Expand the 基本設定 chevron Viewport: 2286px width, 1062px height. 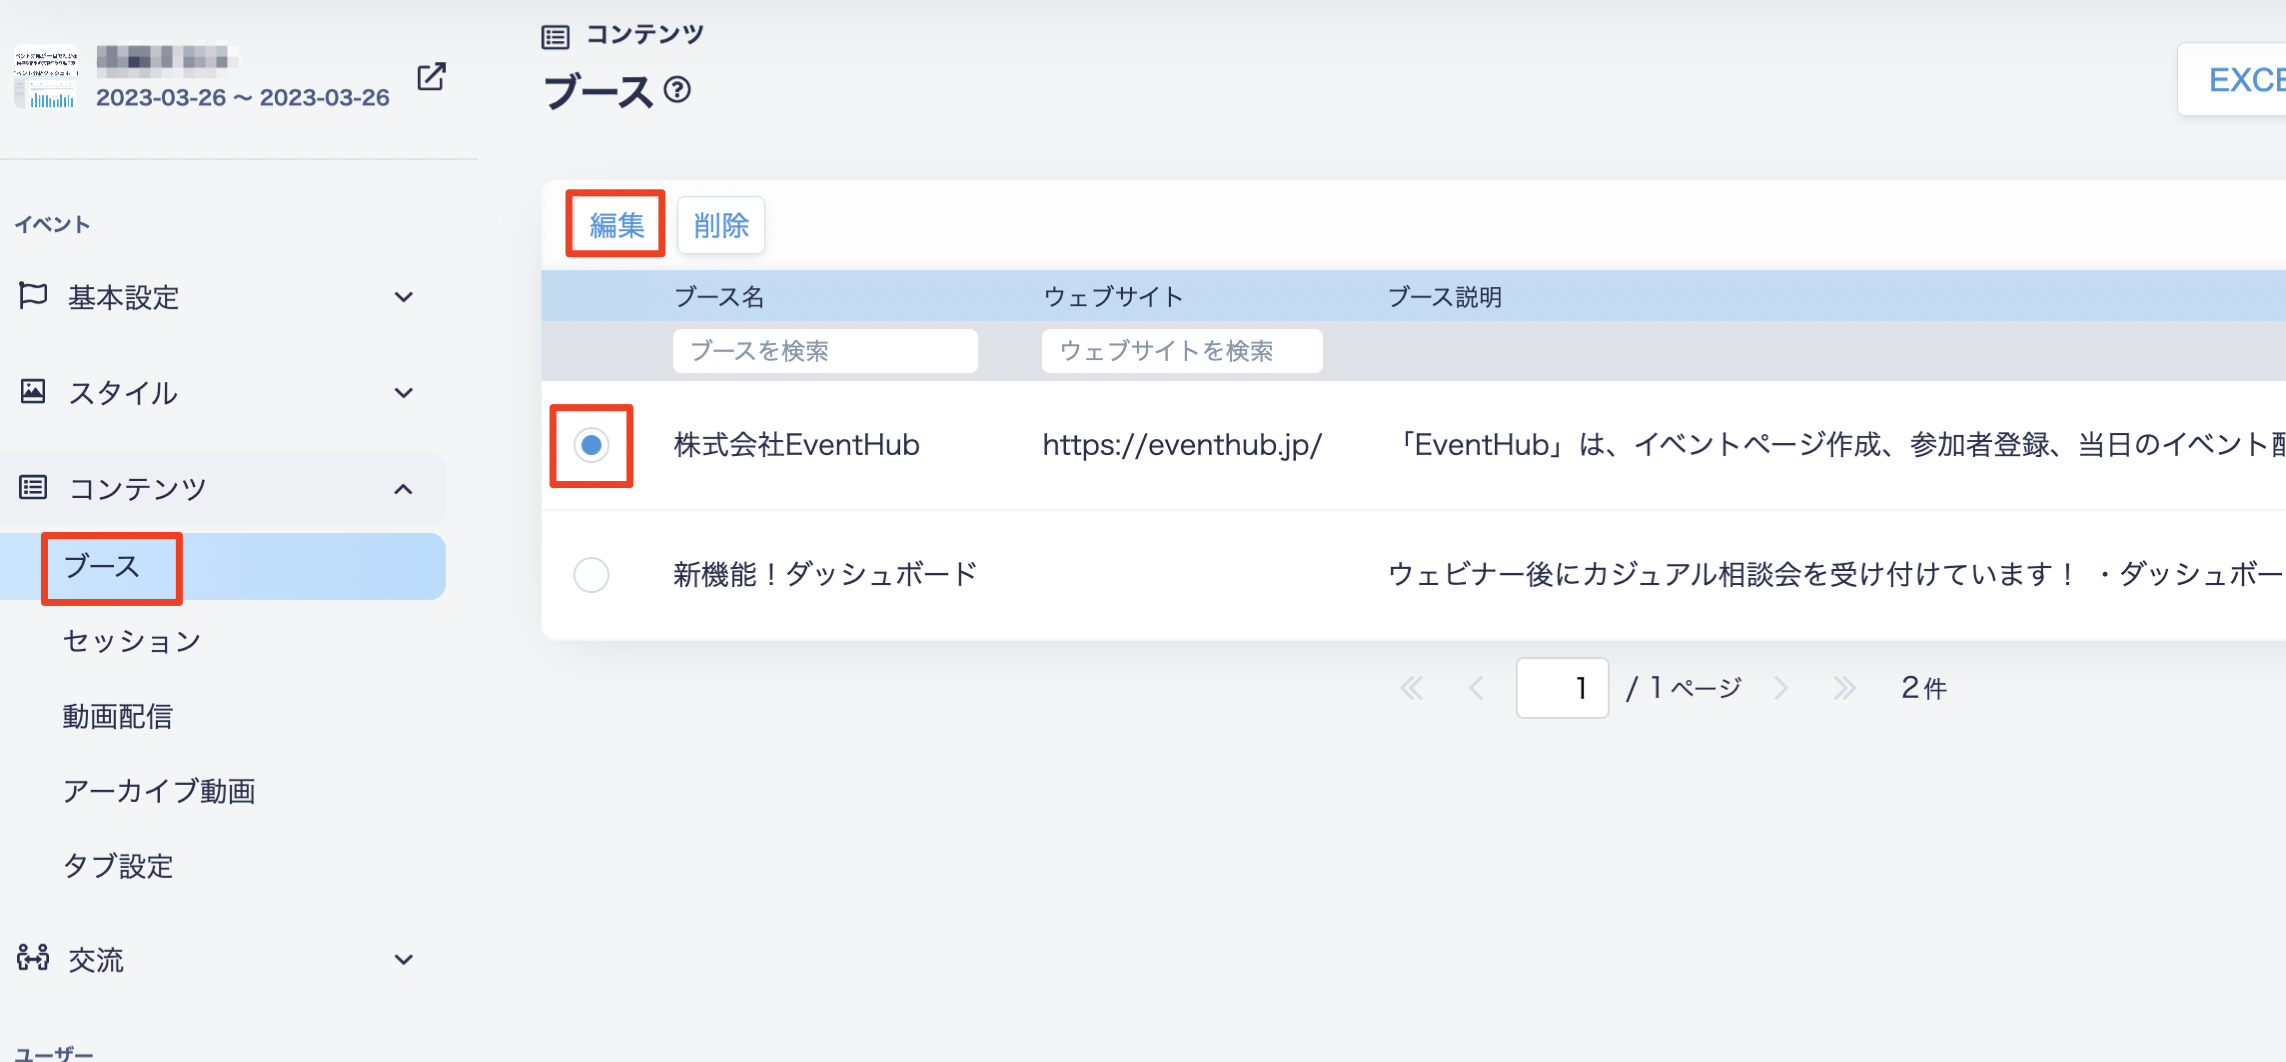coord(404,297)
